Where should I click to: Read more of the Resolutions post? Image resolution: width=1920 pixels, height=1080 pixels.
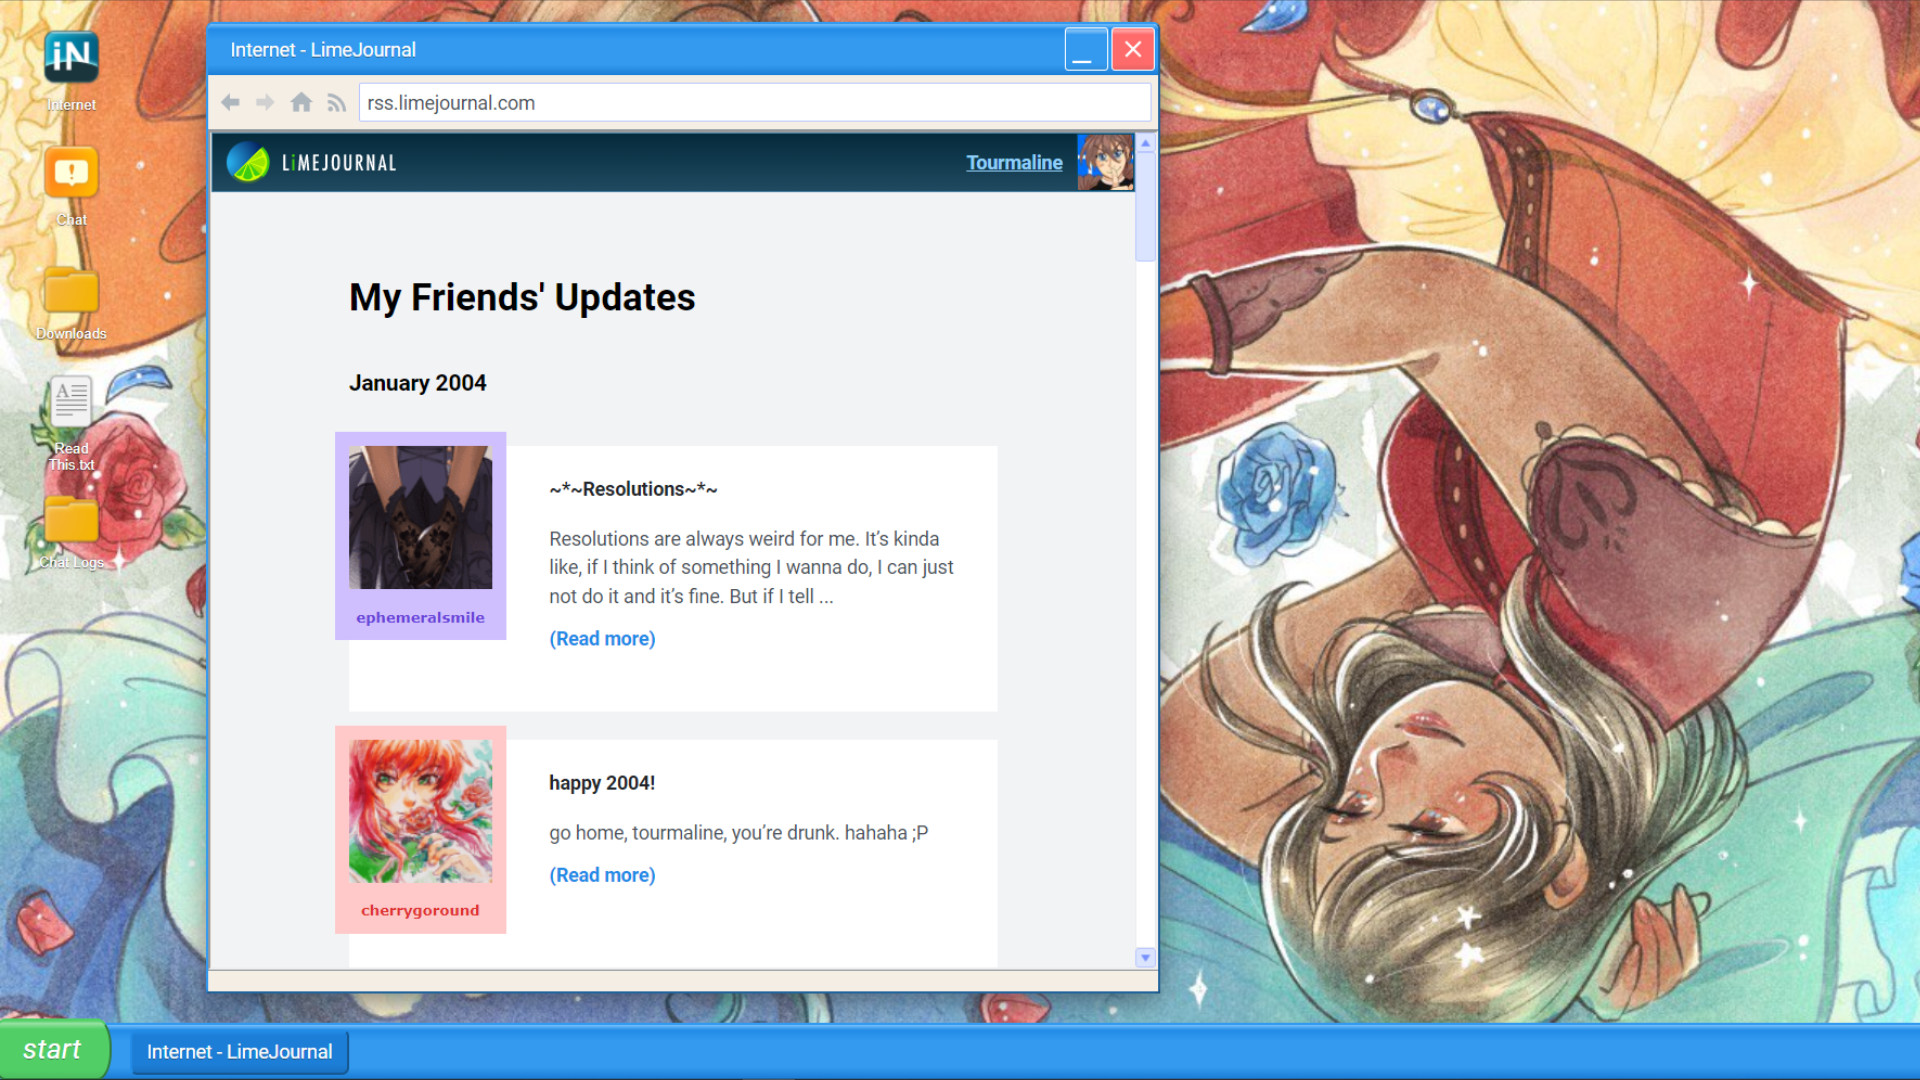pos(601,638)
